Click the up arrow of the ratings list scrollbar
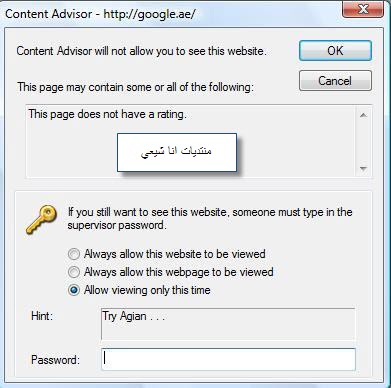391x388 pixels. pyautogui.click(x=363, y=115)
